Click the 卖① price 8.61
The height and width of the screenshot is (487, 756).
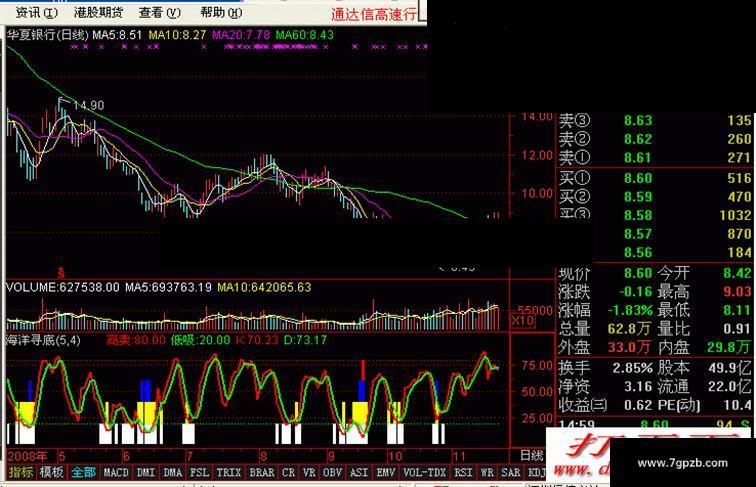click(638, 158)
